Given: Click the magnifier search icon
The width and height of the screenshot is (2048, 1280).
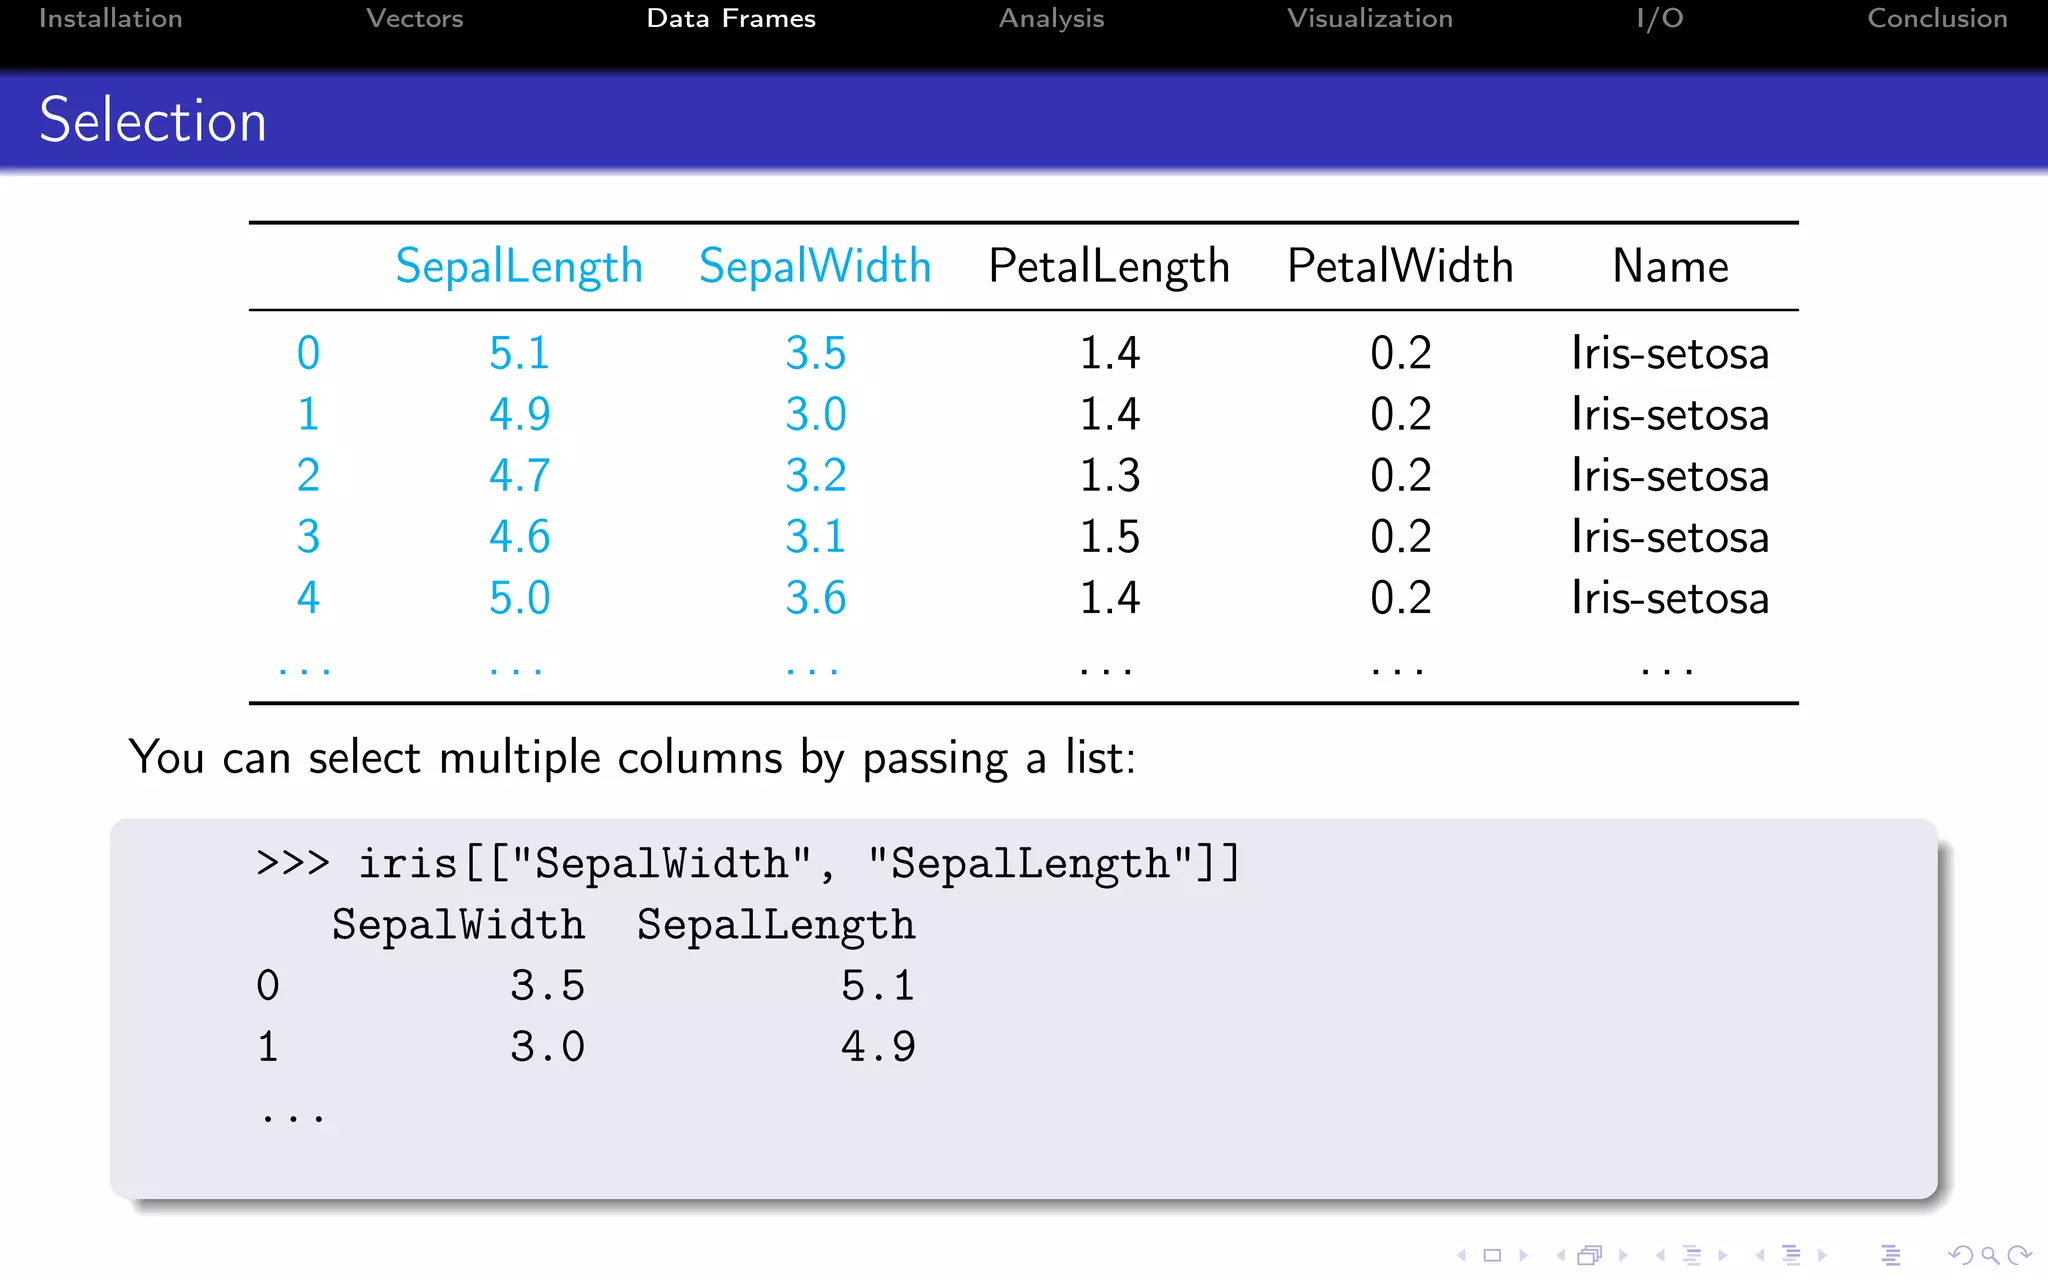Looking at the screenshot, I should (x=1990, y=1256).
